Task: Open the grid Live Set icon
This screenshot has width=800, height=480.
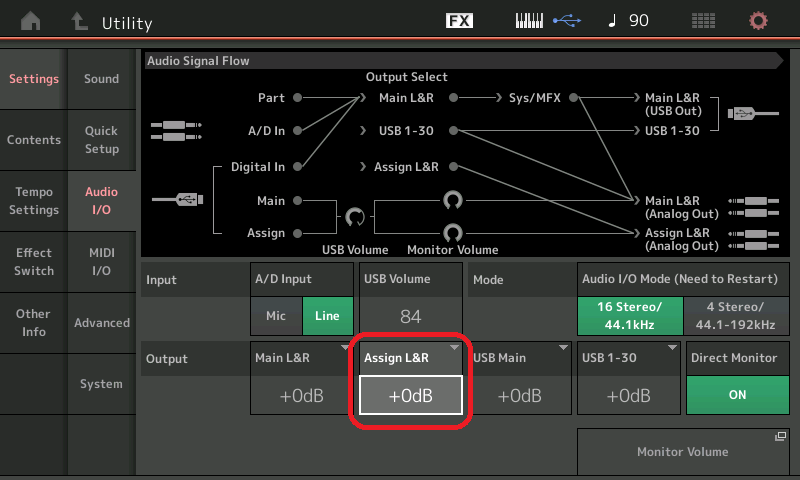Action: coord(703,21)
